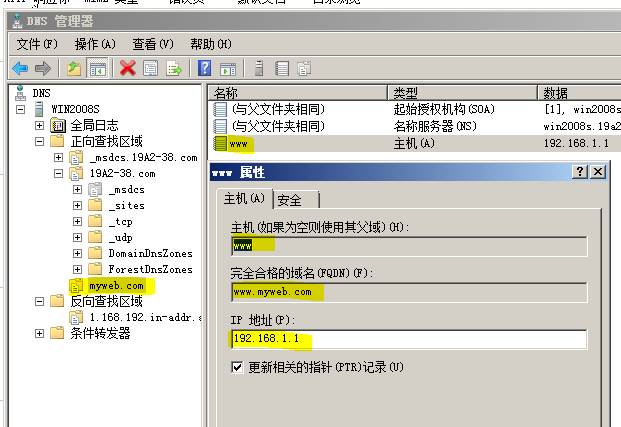The height and width of the screenshot is (427, 621).
Task: Sort by the 数据 column header
Action: pyautogui.click(x=579, y=93)
